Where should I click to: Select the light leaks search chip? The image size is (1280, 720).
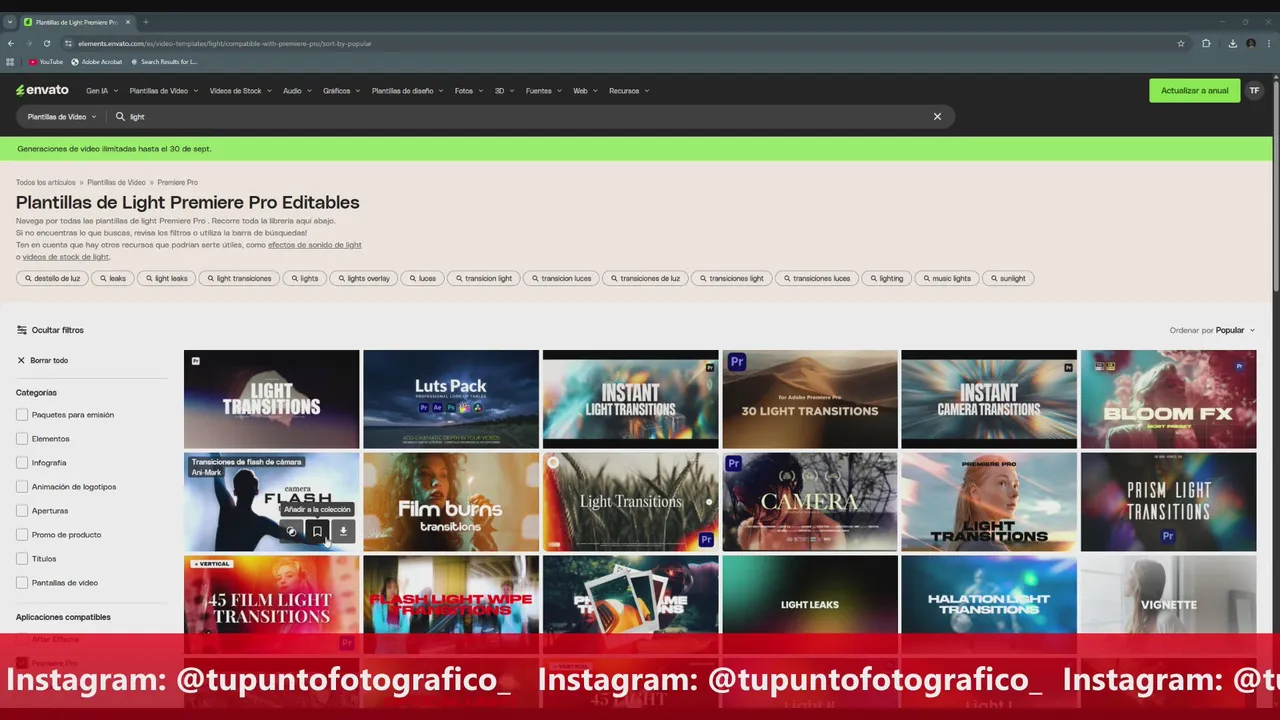(166, 279)
